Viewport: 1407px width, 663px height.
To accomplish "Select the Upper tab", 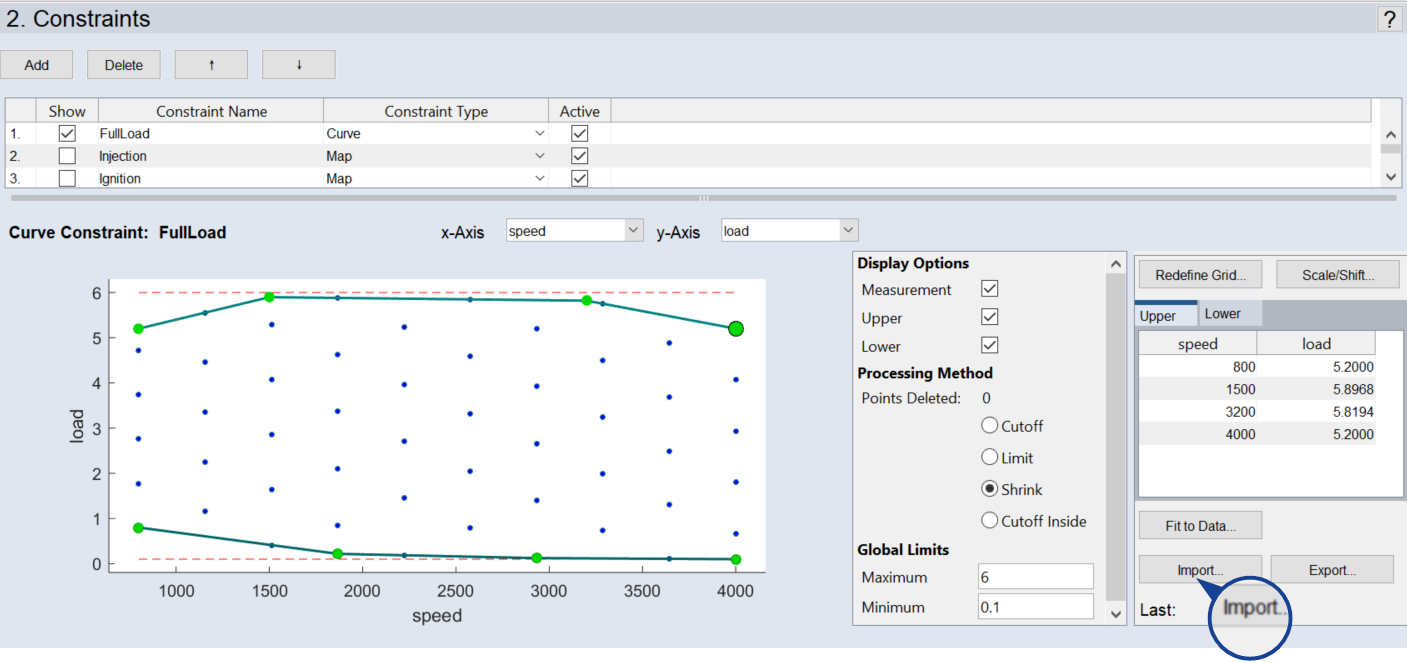I will 1159,315.
